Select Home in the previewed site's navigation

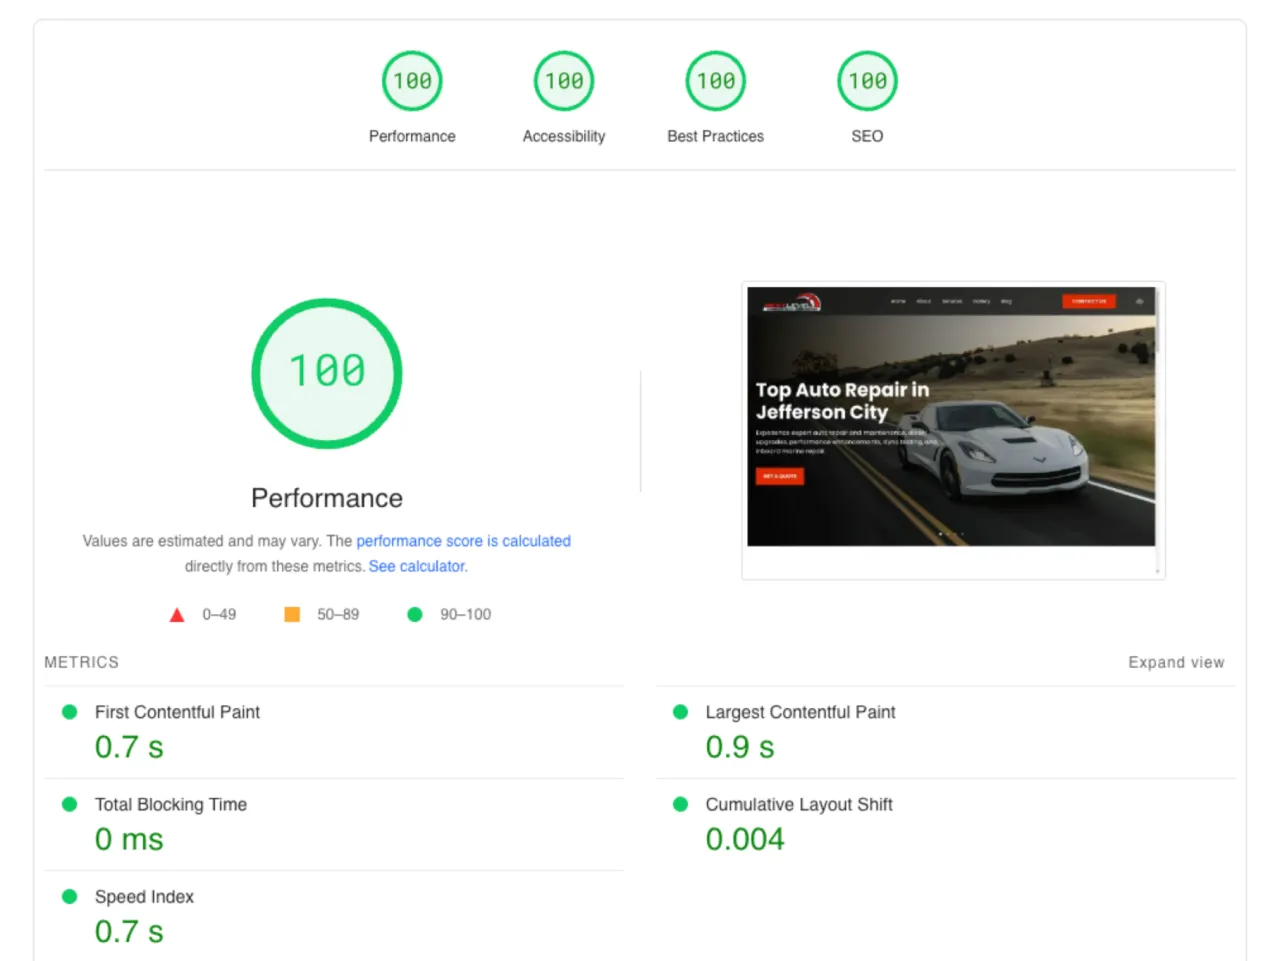click(x=898, y=301)
